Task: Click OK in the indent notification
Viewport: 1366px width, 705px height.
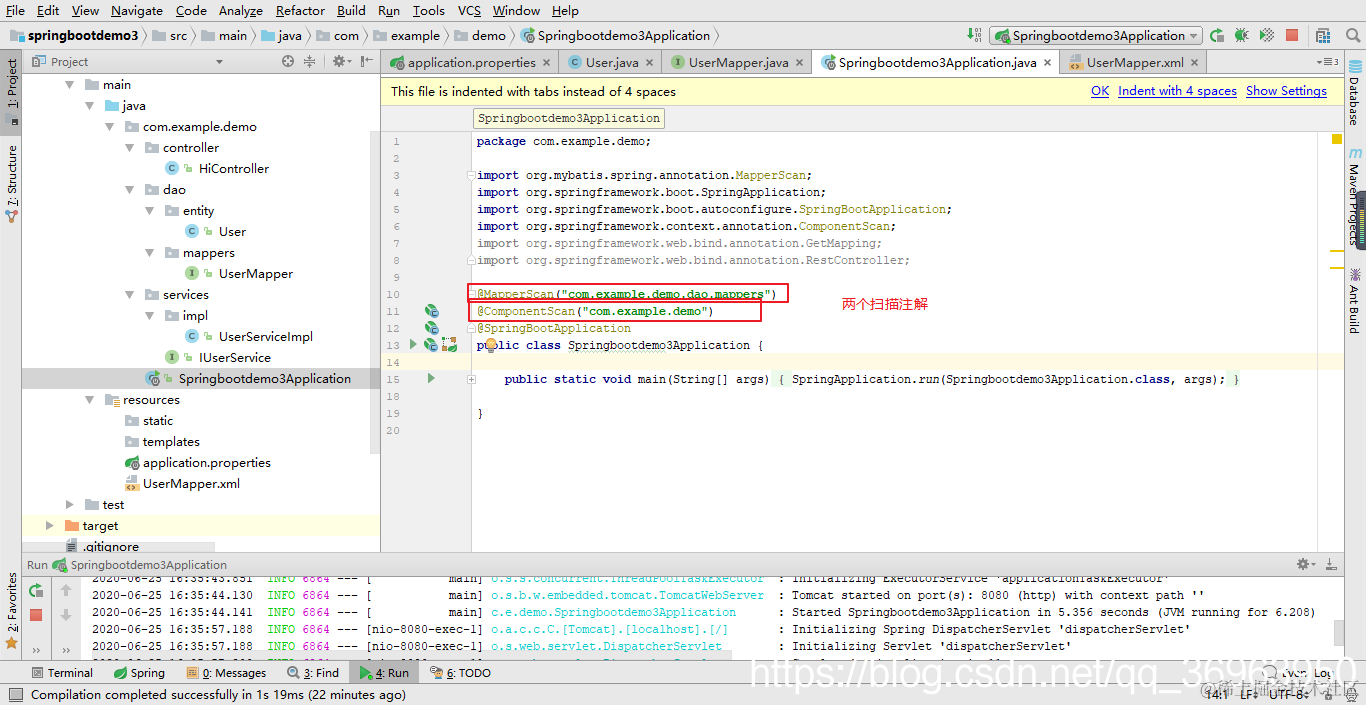Action: point(1100,91)
